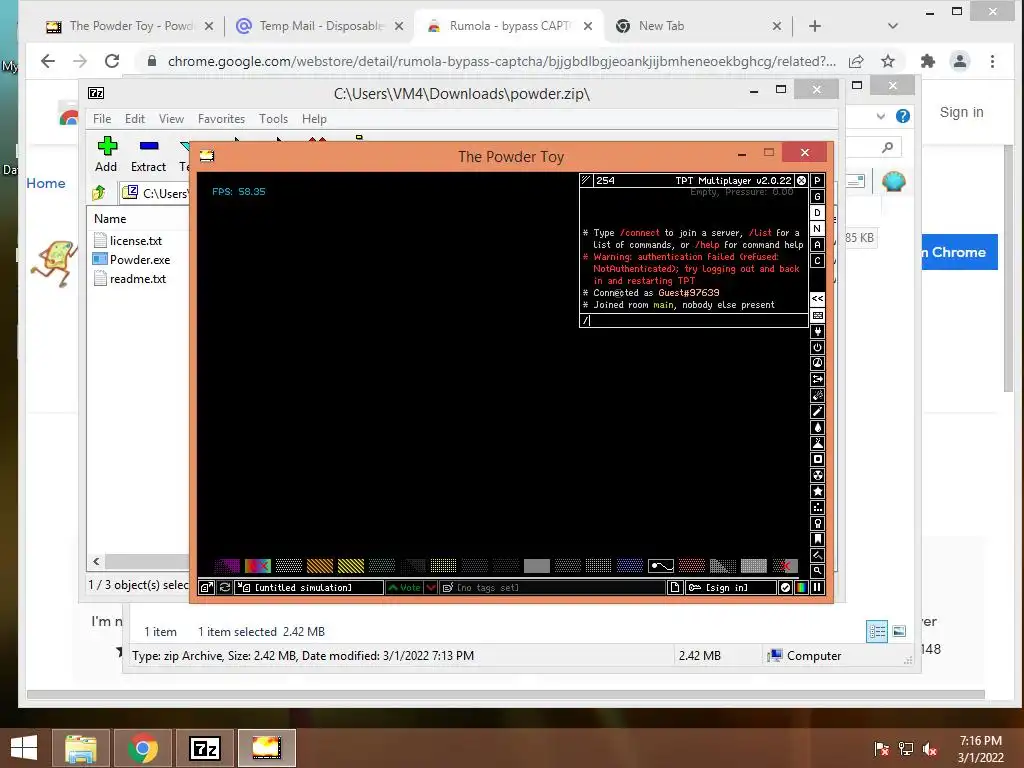Select Powder.exe in the 7-Zip file list

[131, 259]
